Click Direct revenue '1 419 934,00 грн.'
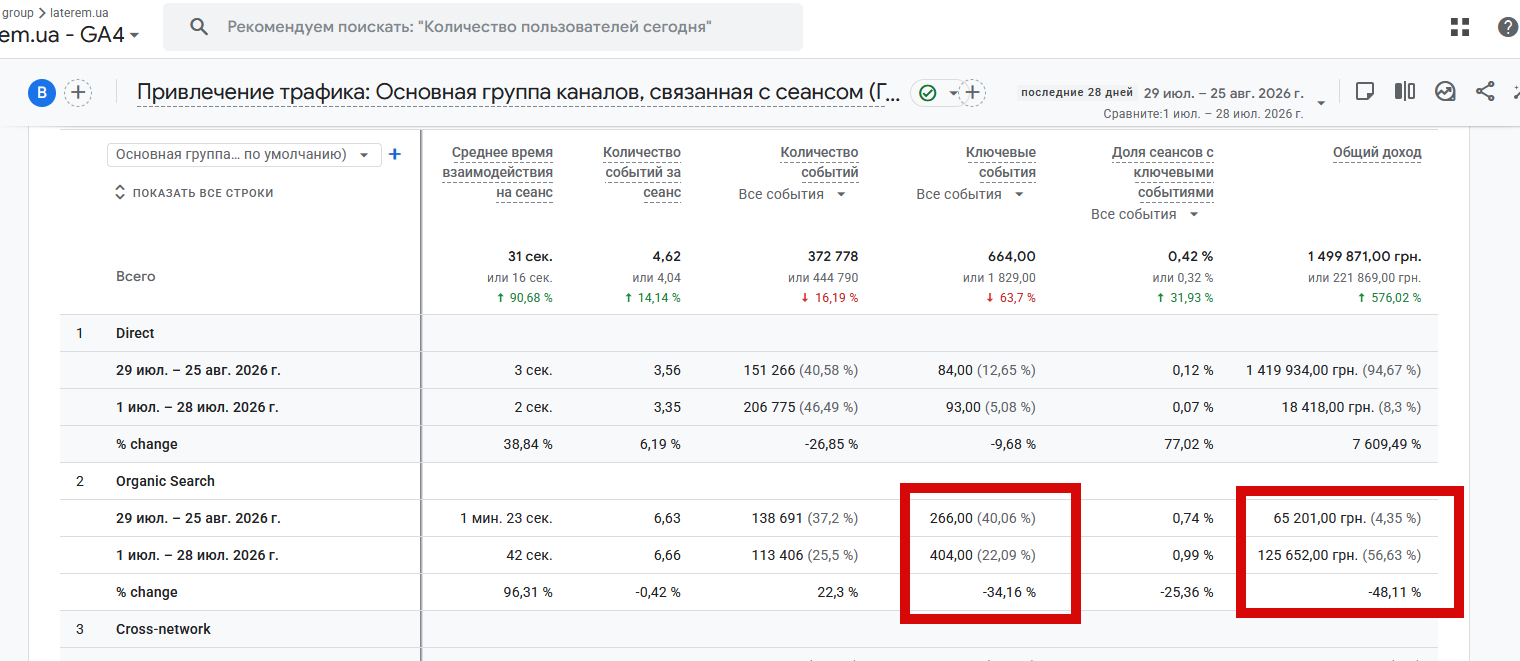Screen dimensions: 1520x661 point(1302,370)
